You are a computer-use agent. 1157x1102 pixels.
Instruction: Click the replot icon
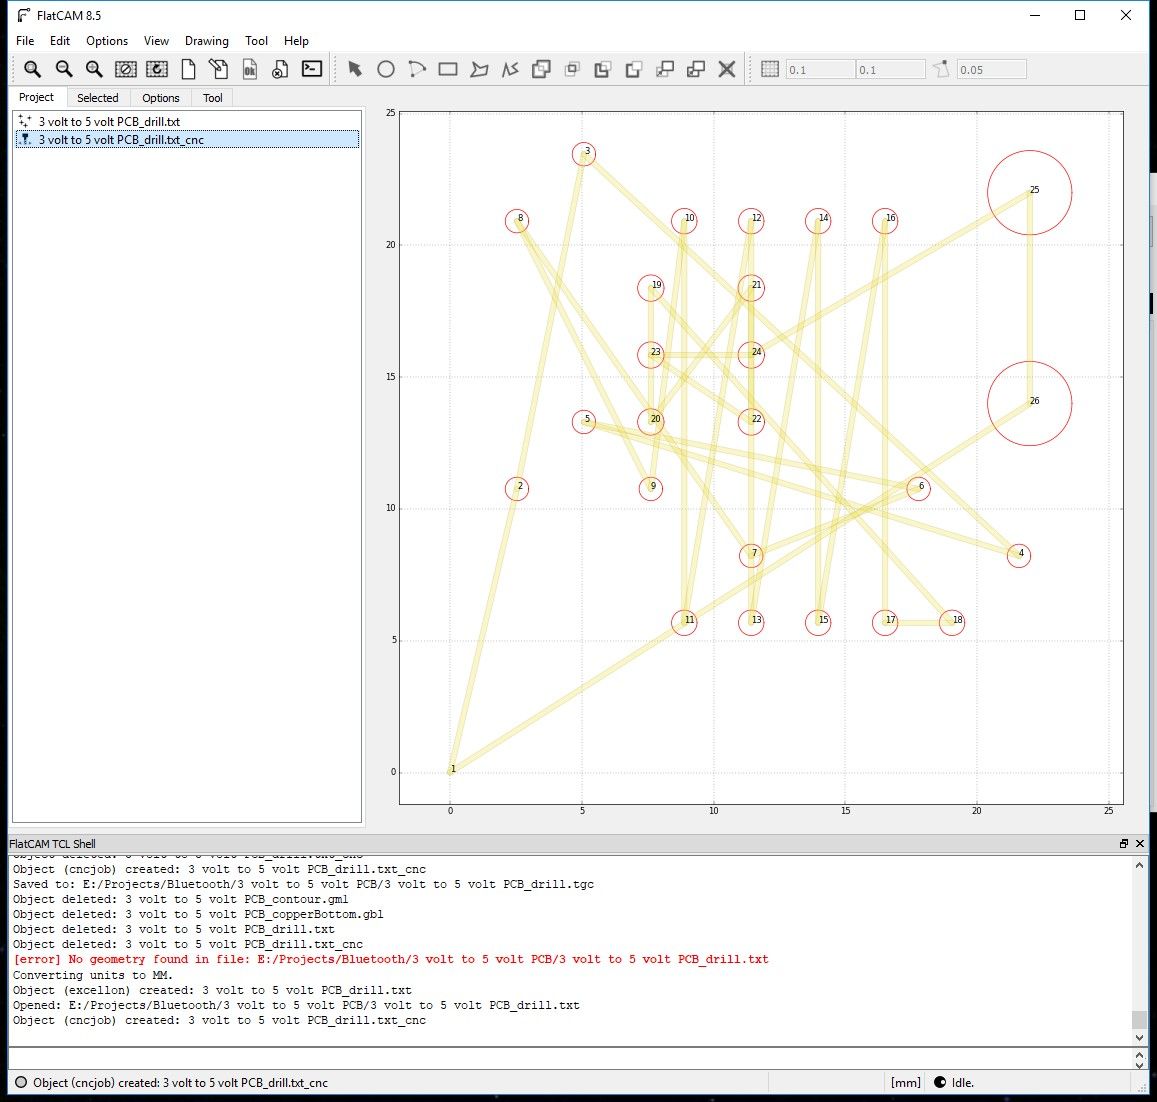pos(158,69)
